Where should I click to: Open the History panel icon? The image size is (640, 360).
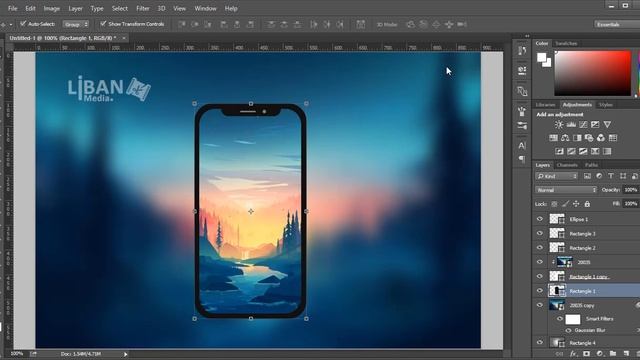[x=522, y=50]
